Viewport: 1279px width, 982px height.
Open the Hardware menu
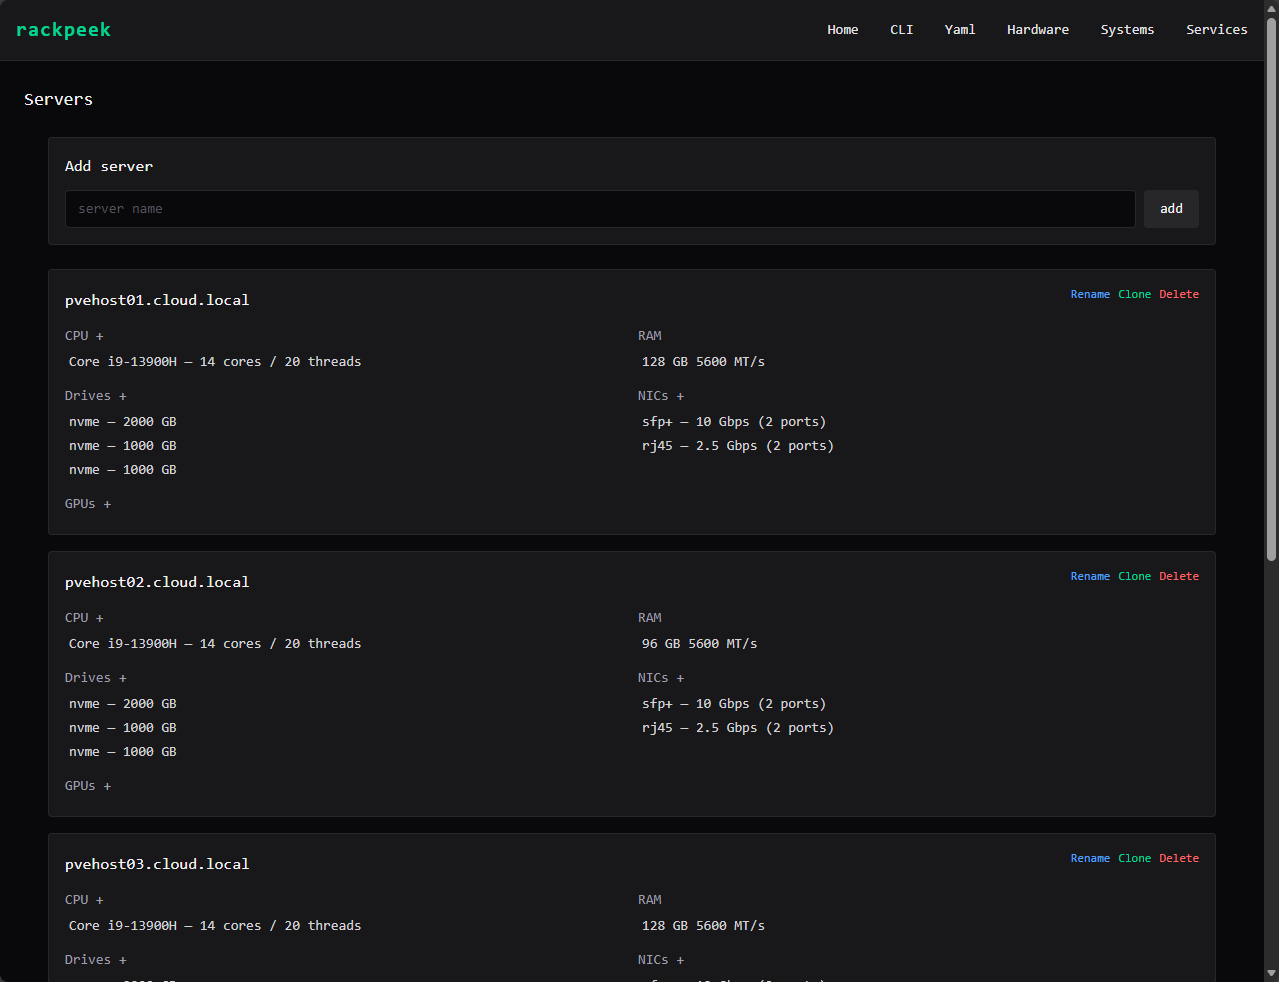click(1037, 30)
